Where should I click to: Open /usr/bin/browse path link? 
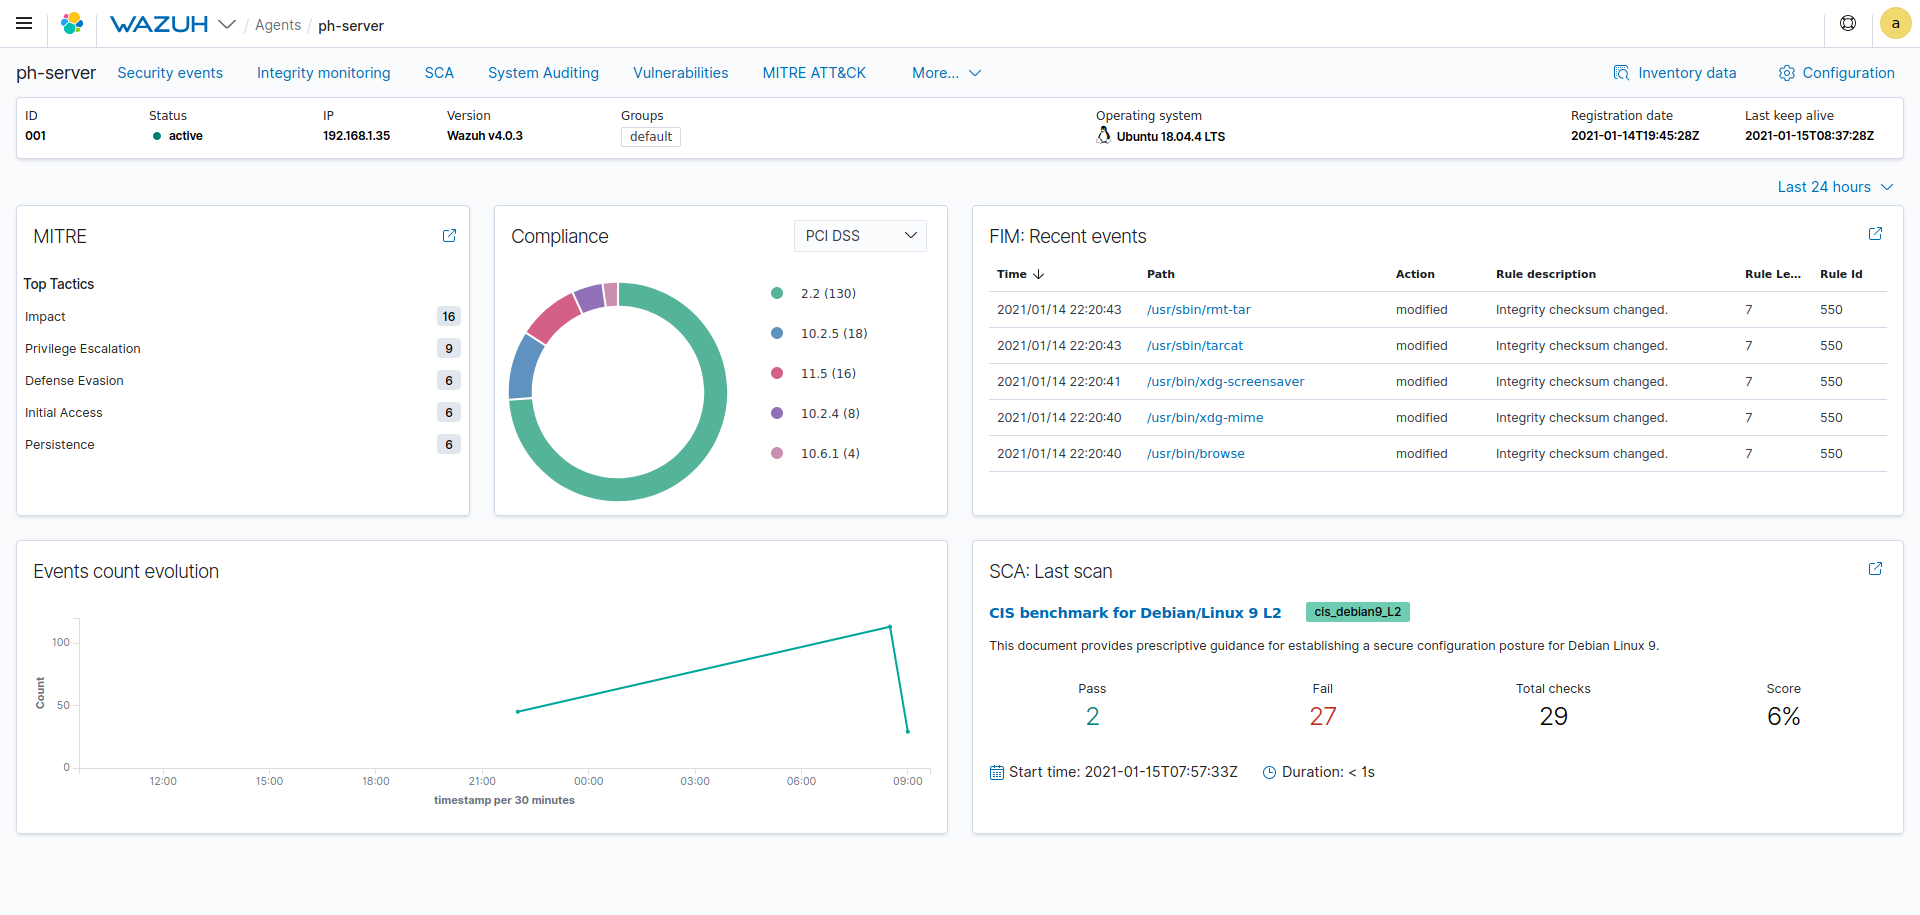pyautogui.click(x=1195, y=454)
